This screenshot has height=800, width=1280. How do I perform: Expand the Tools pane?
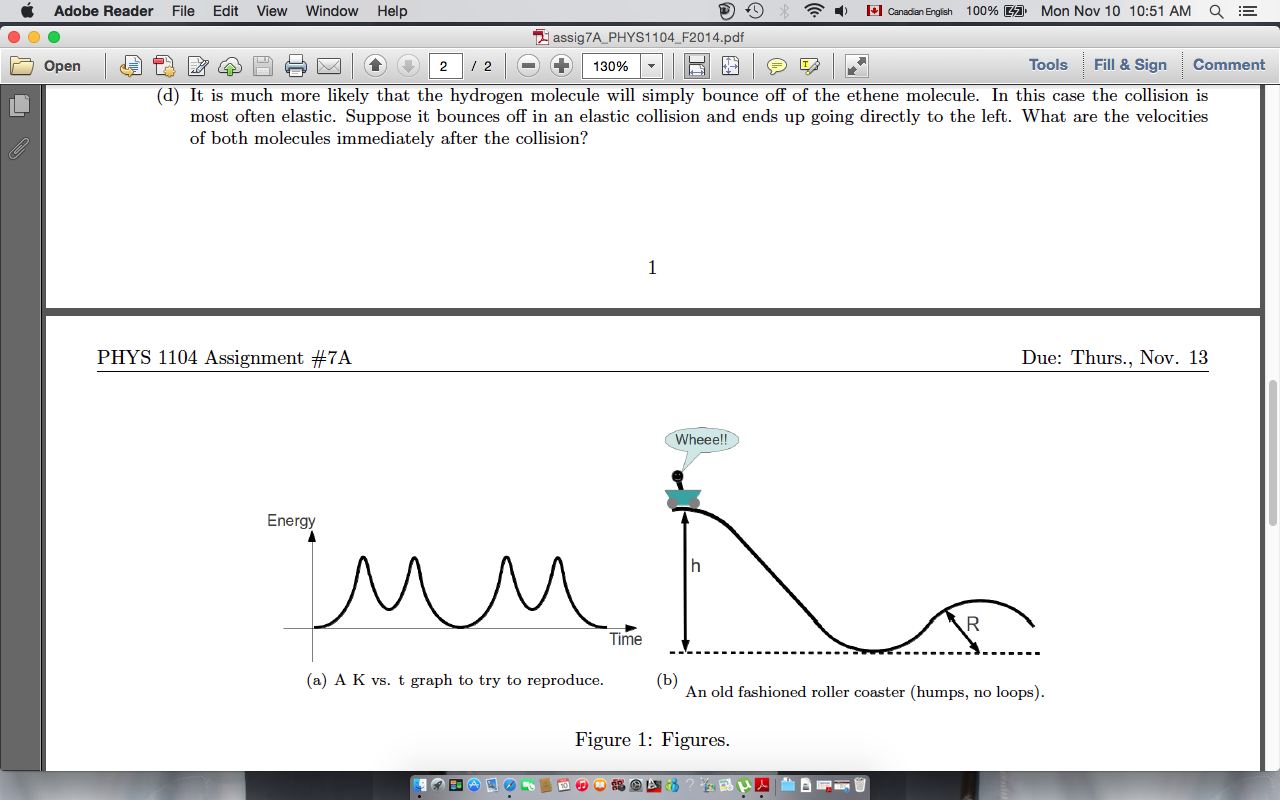1048,65
